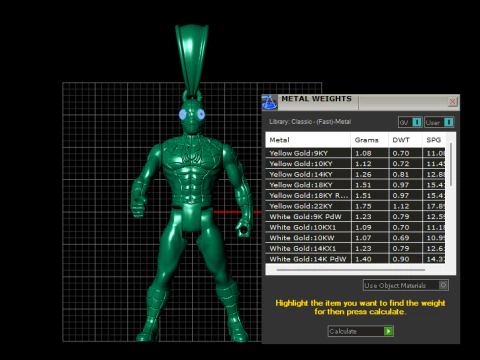Click the metal list horizontal scrollbar
Viewport: 480px width, 360px height.
coord(351,270)
